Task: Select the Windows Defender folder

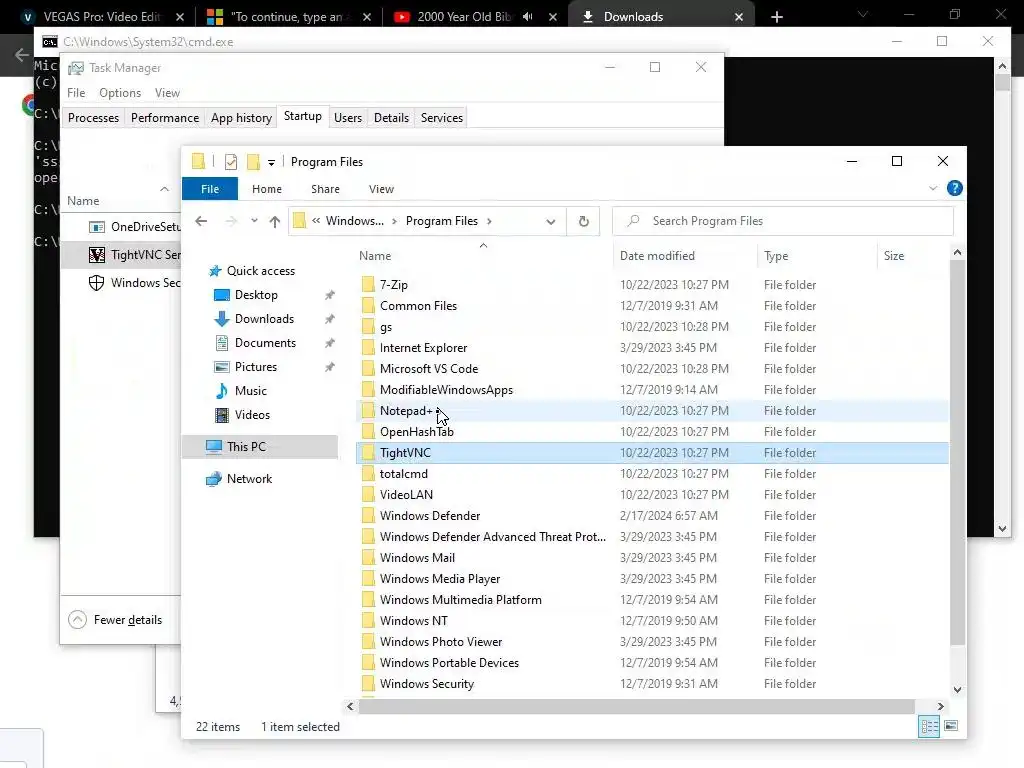Action: 430,516
